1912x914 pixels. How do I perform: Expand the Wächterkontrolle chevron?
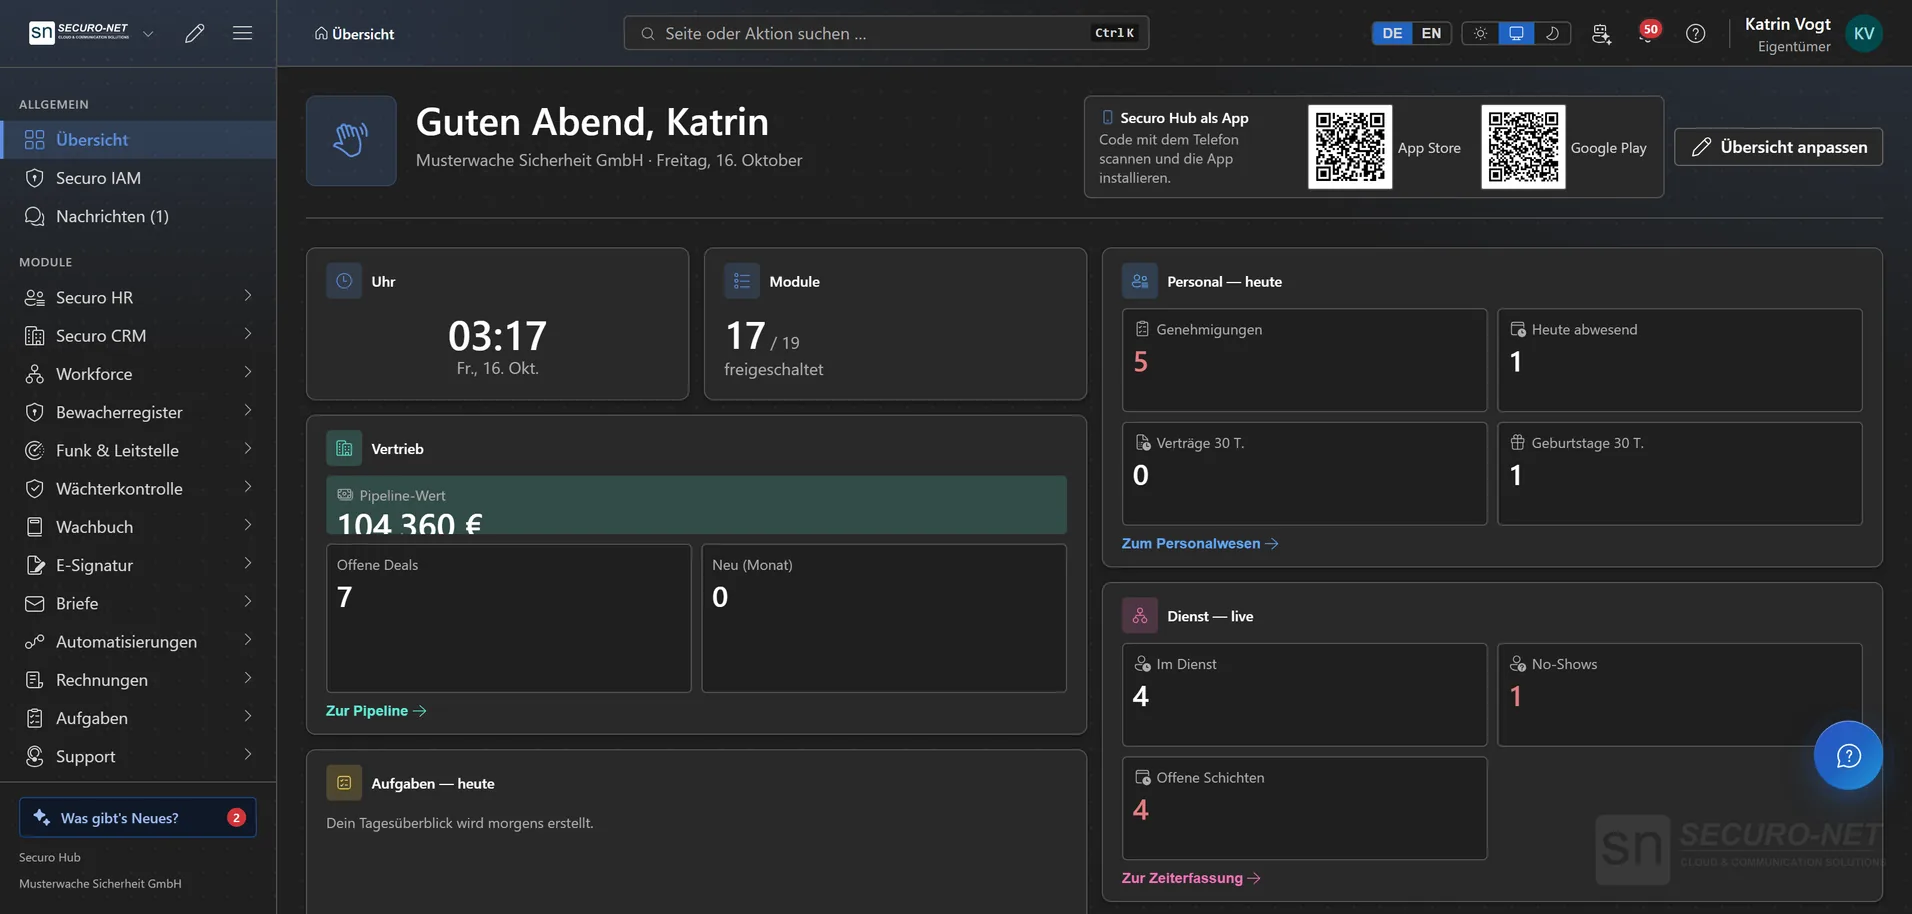click(x=248, y=487)
